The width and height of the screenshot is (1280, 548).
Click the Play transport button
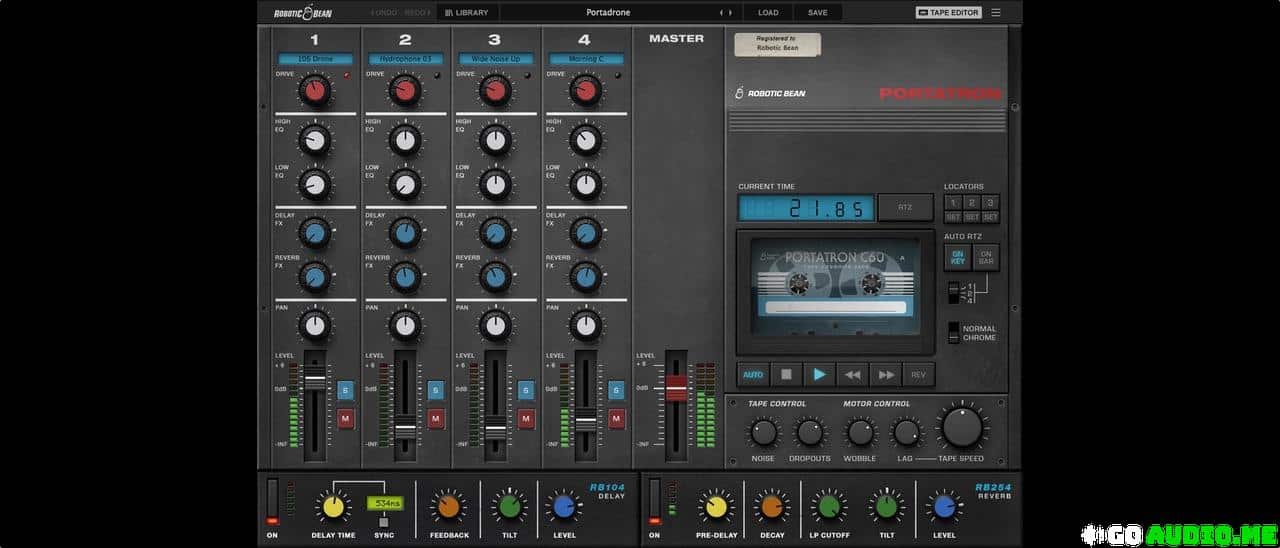(819, 375)
